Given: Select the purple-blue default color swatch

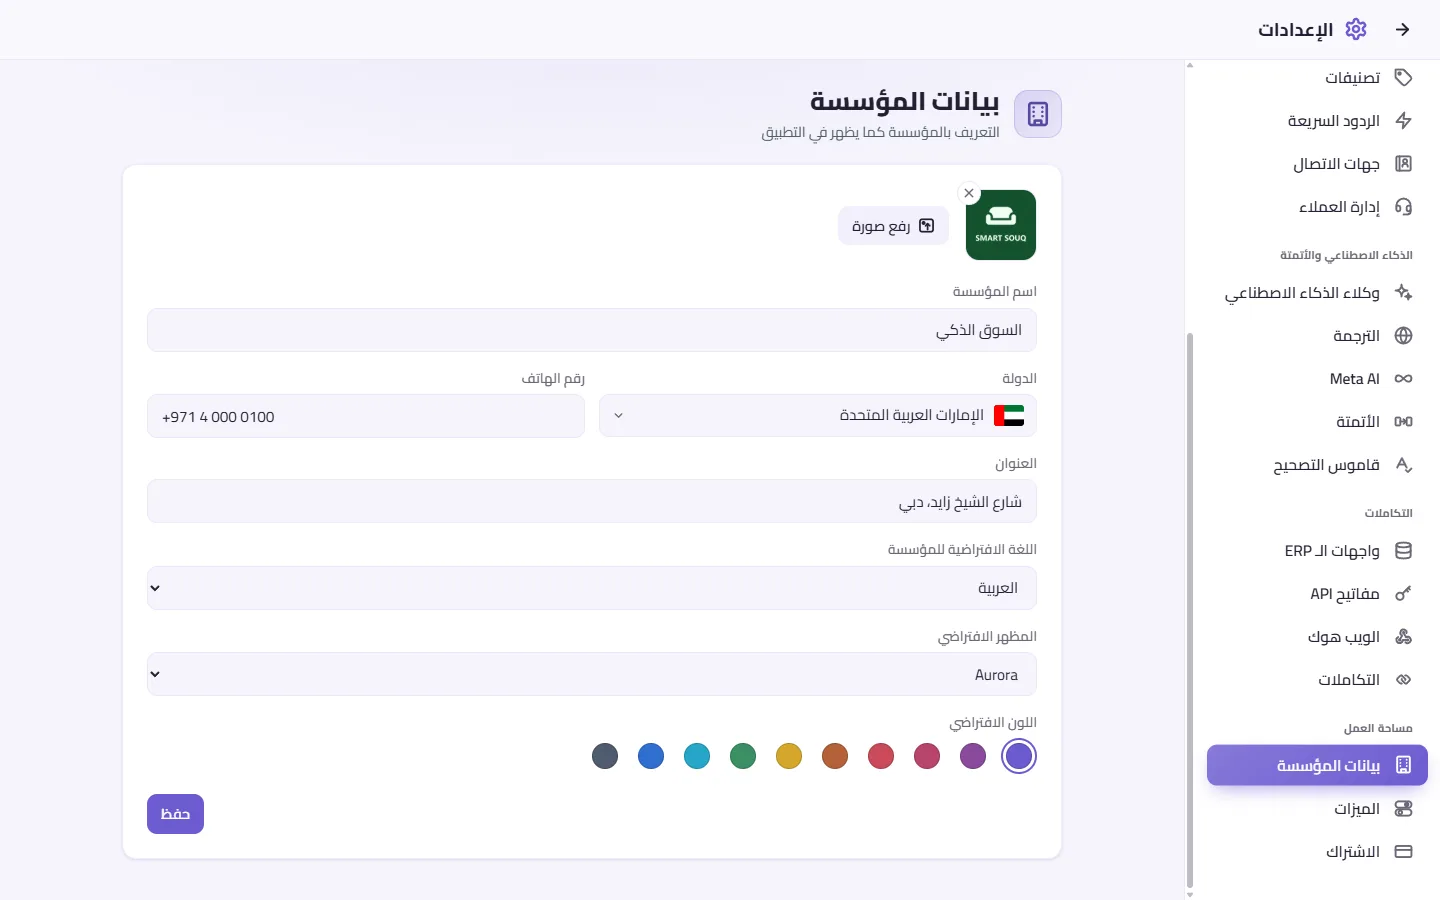Looking at the screenshot, I should [x=1019, y=756].
